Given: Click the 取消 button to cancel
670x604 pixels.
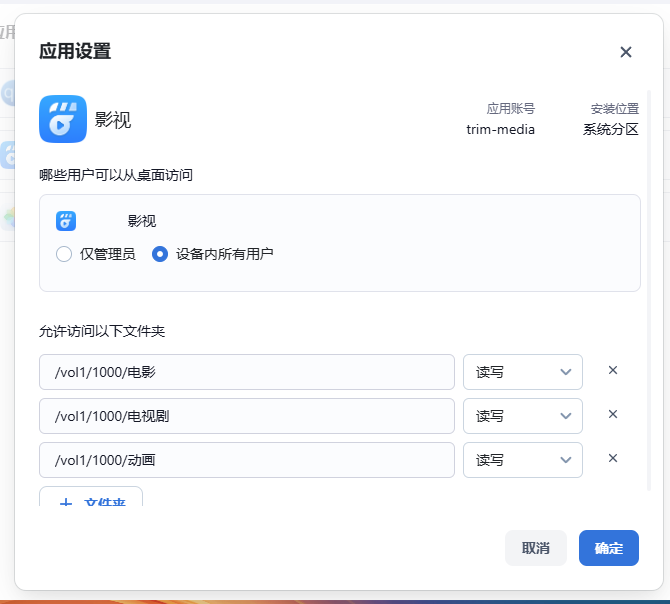Looking at the screenshot, I should click(x=535, y=548).
